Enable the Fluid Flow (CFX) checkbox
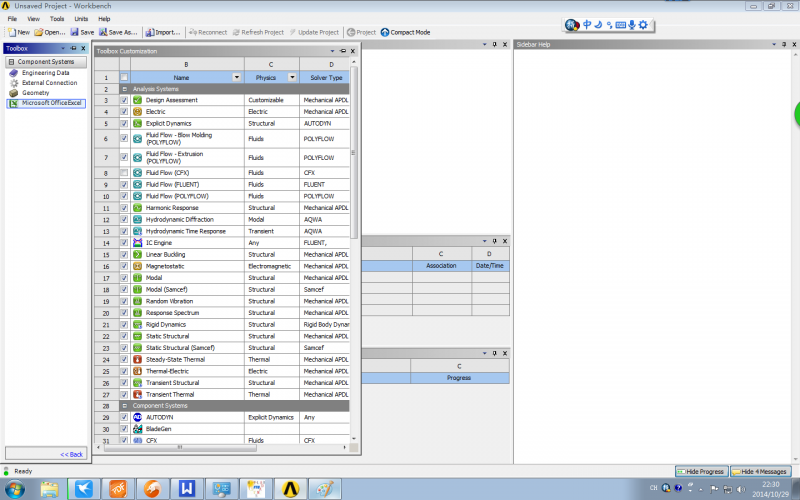Viewport: 800px width, 500px height. pyautogui.click(x=124, y=173)
